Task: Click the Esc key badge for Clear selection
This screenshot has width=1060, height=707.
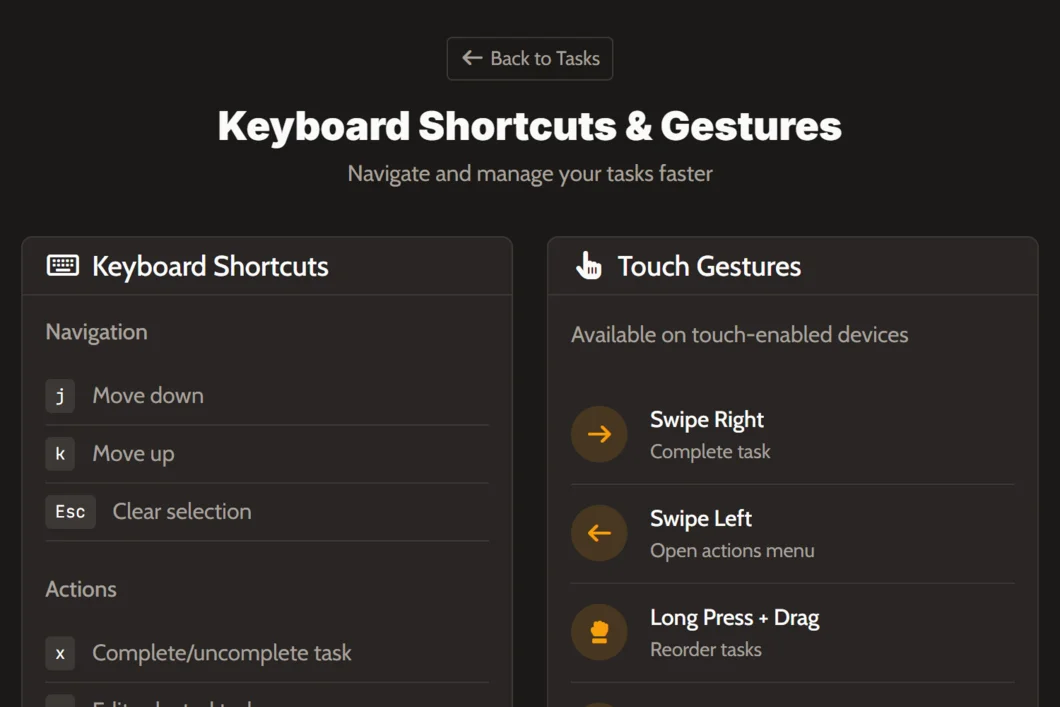Action: (x=70, y=512)
